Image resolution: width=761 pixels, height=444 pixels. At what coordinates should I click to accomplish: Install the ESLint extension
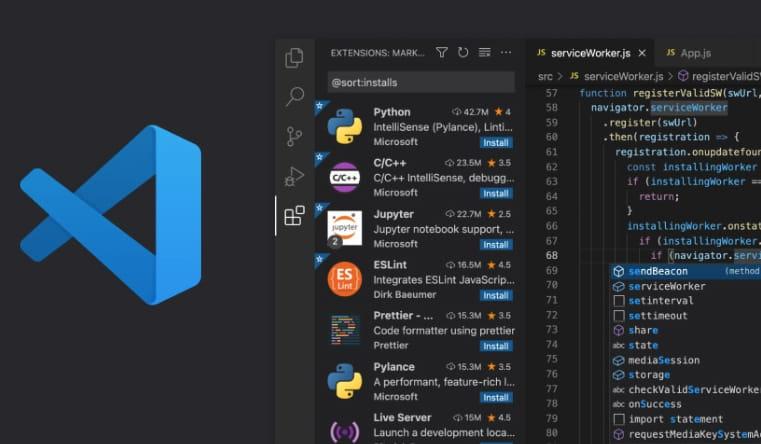tap(496, 296)
